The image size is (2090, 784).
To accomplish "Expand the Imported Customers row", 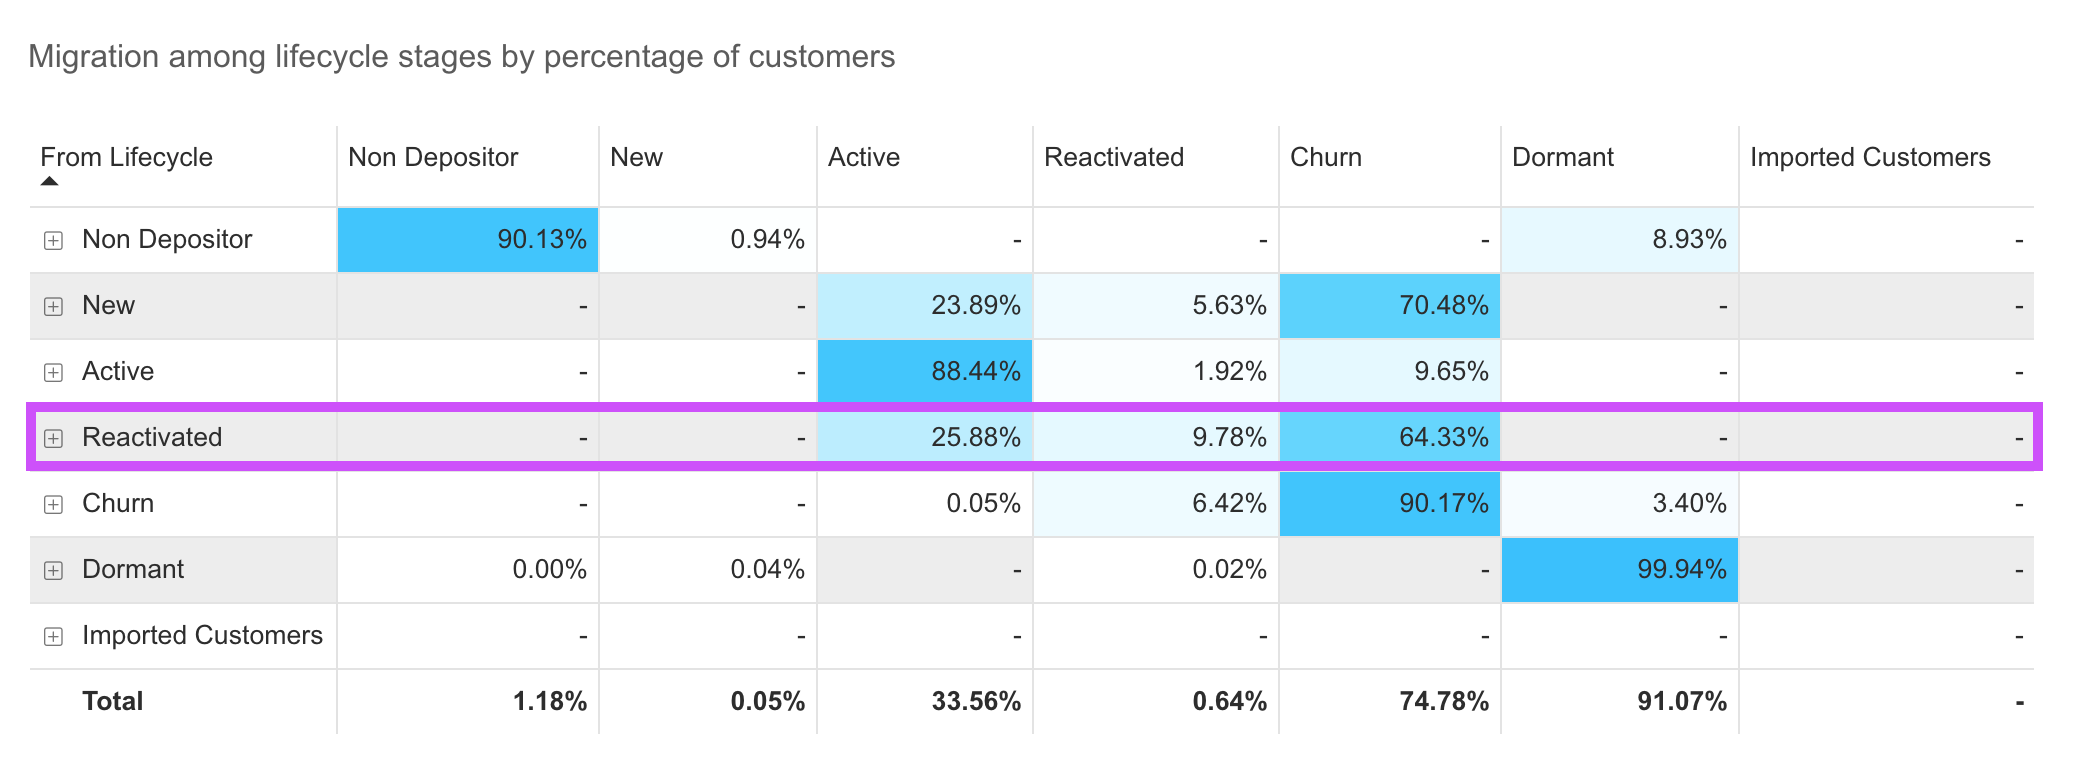I will tap(53, 637).
